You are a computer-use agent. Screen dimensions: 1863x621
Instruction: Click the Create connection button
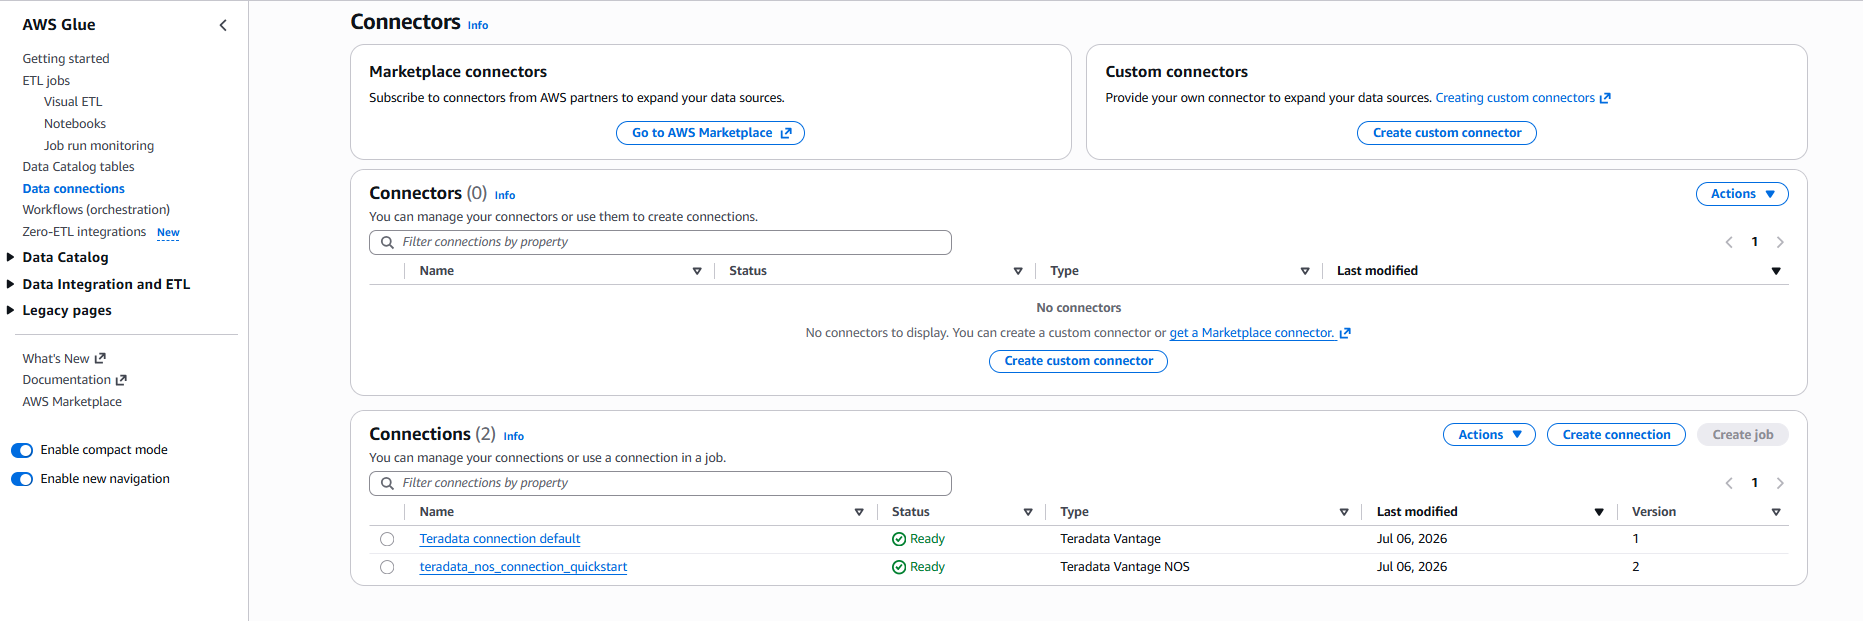coord(1616,435)
